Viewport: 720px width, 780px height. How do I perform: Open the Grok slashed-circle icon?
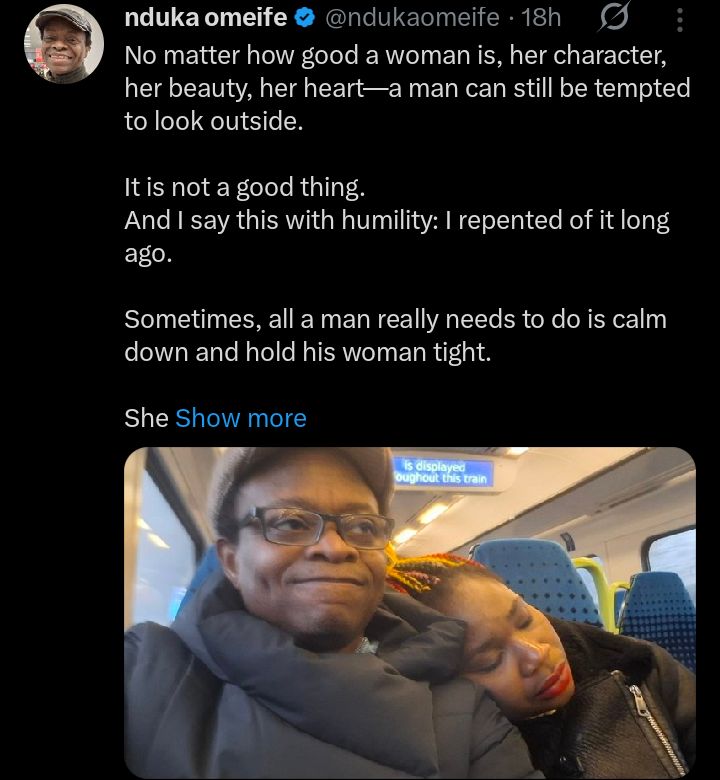[x=614, y=17]
